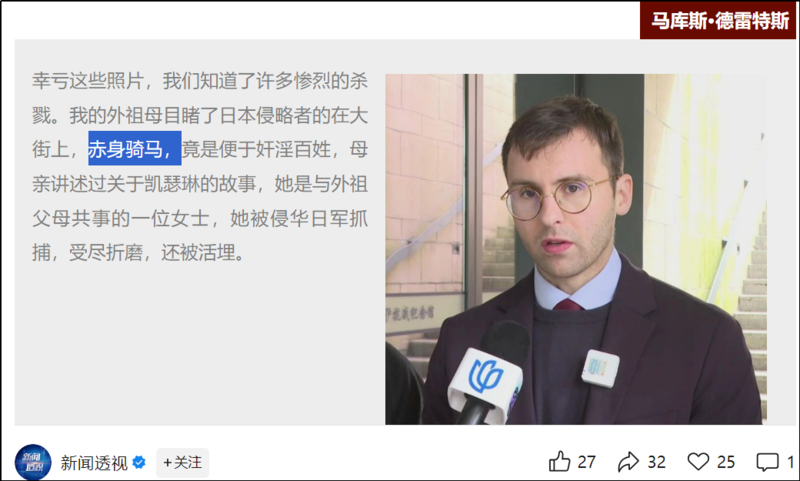800x481 pixels.
Task: Click the paragraph starting with 幸亏这些照片
Action: [x=200, y=166]
